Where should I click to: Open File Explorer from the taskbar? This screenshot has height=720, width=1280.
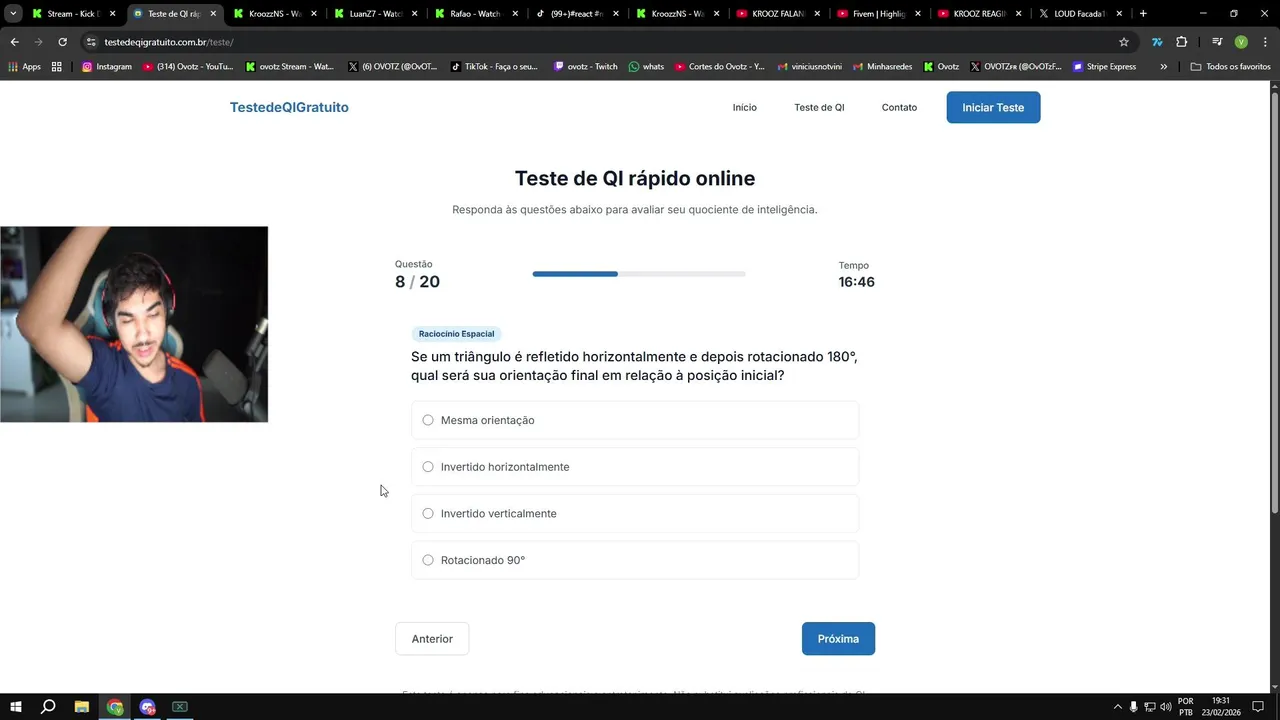click(x=82, y=707)
